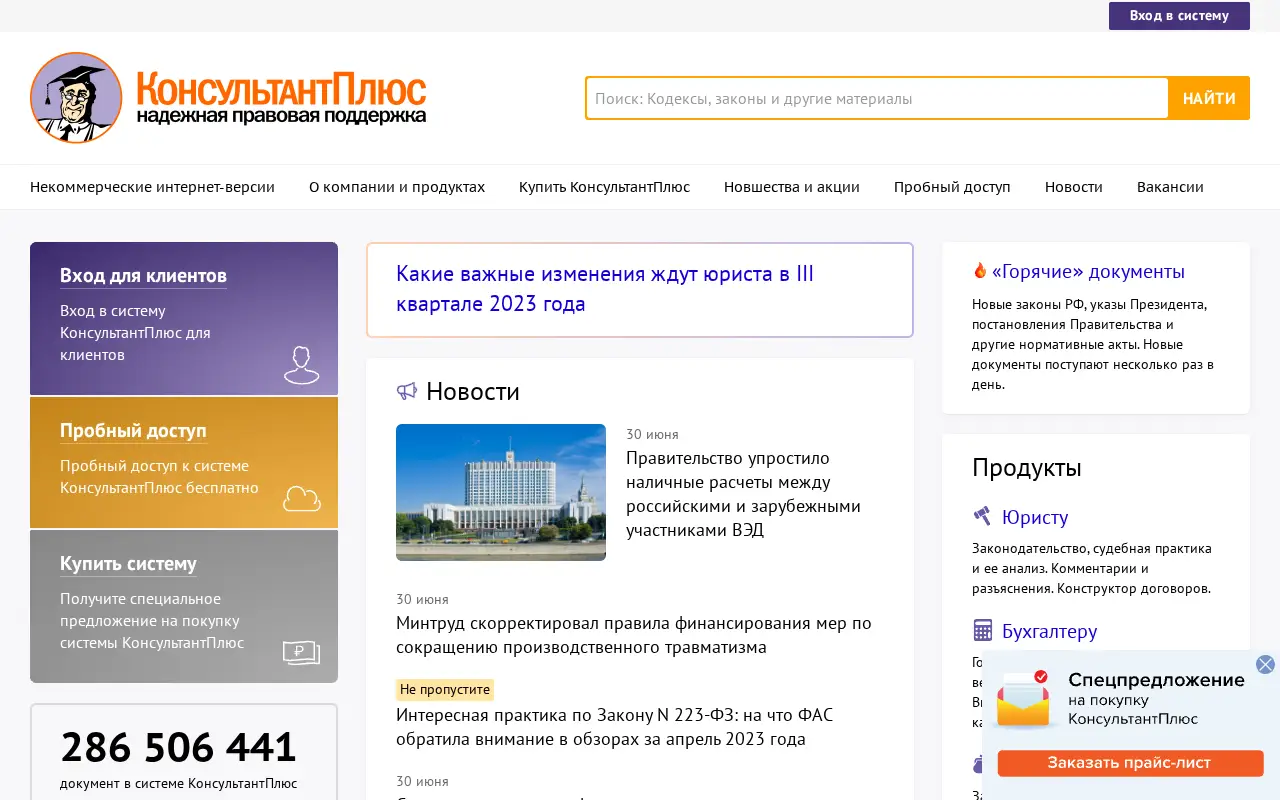Screen dimensions: 1280x800
Task: Click the government building news thumbnail
Action: tap(501, 492)
